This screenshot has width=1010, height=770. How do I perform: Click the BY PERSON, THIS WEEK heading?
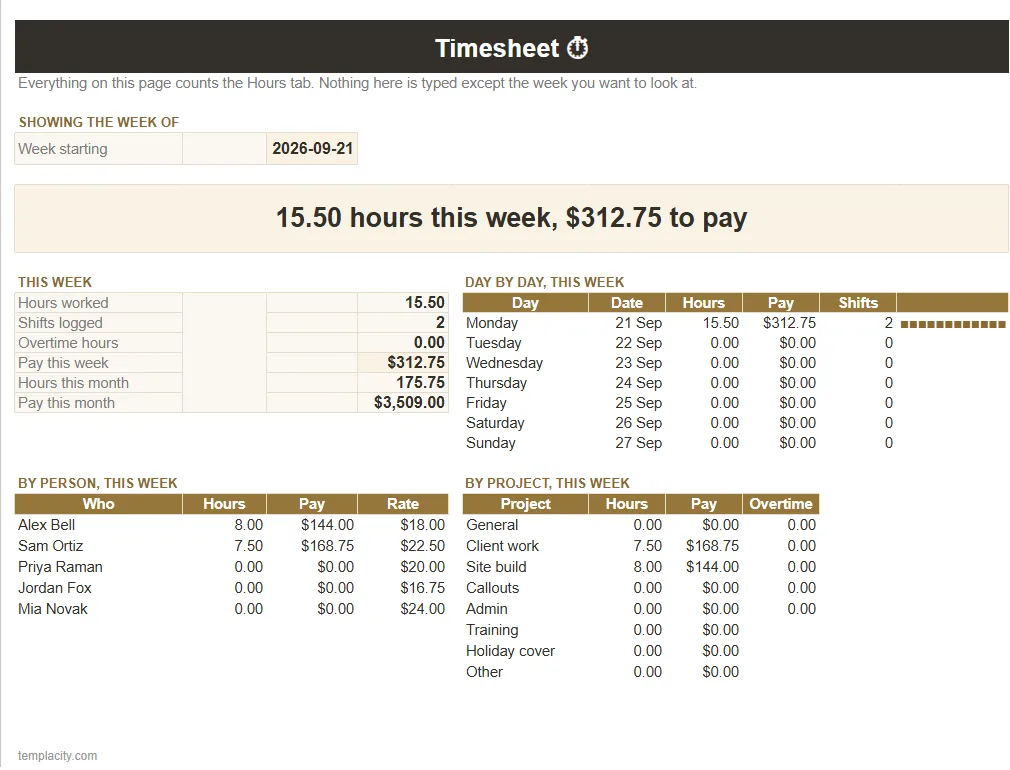(97, 483)
